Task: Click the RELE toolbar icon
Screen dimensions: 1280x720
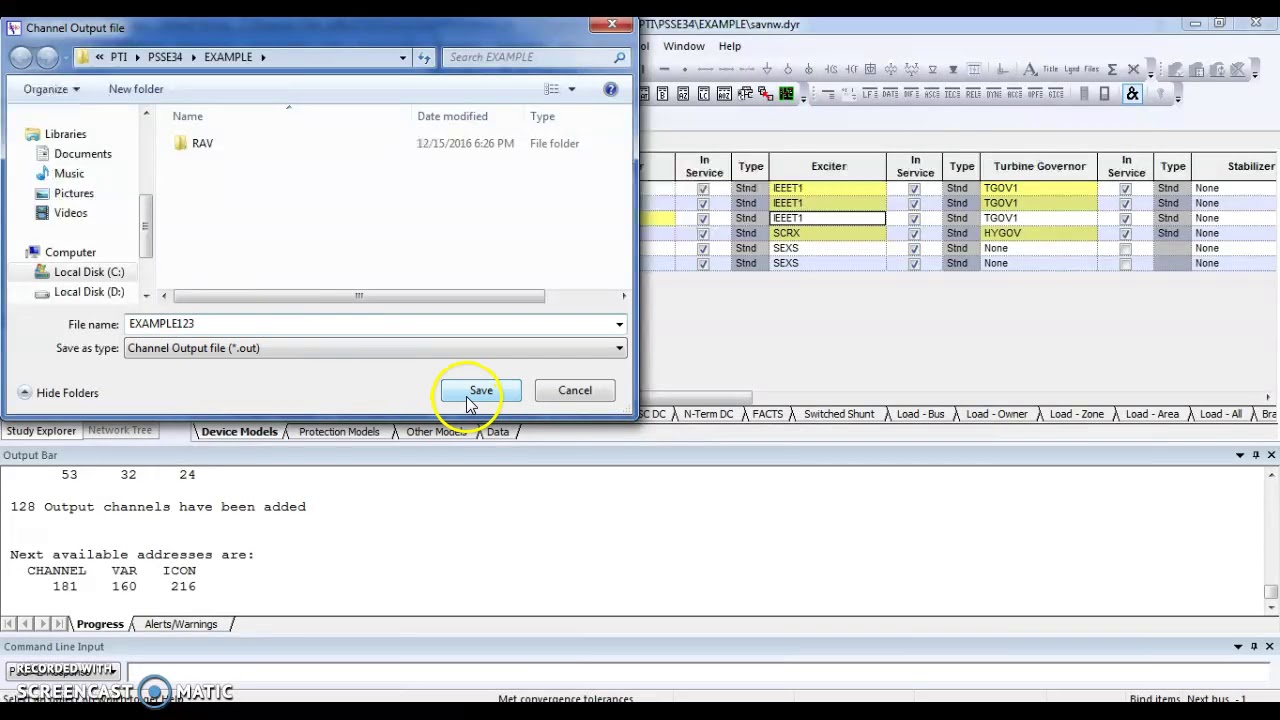Action: pyautogui.click(x=973, y=93)
